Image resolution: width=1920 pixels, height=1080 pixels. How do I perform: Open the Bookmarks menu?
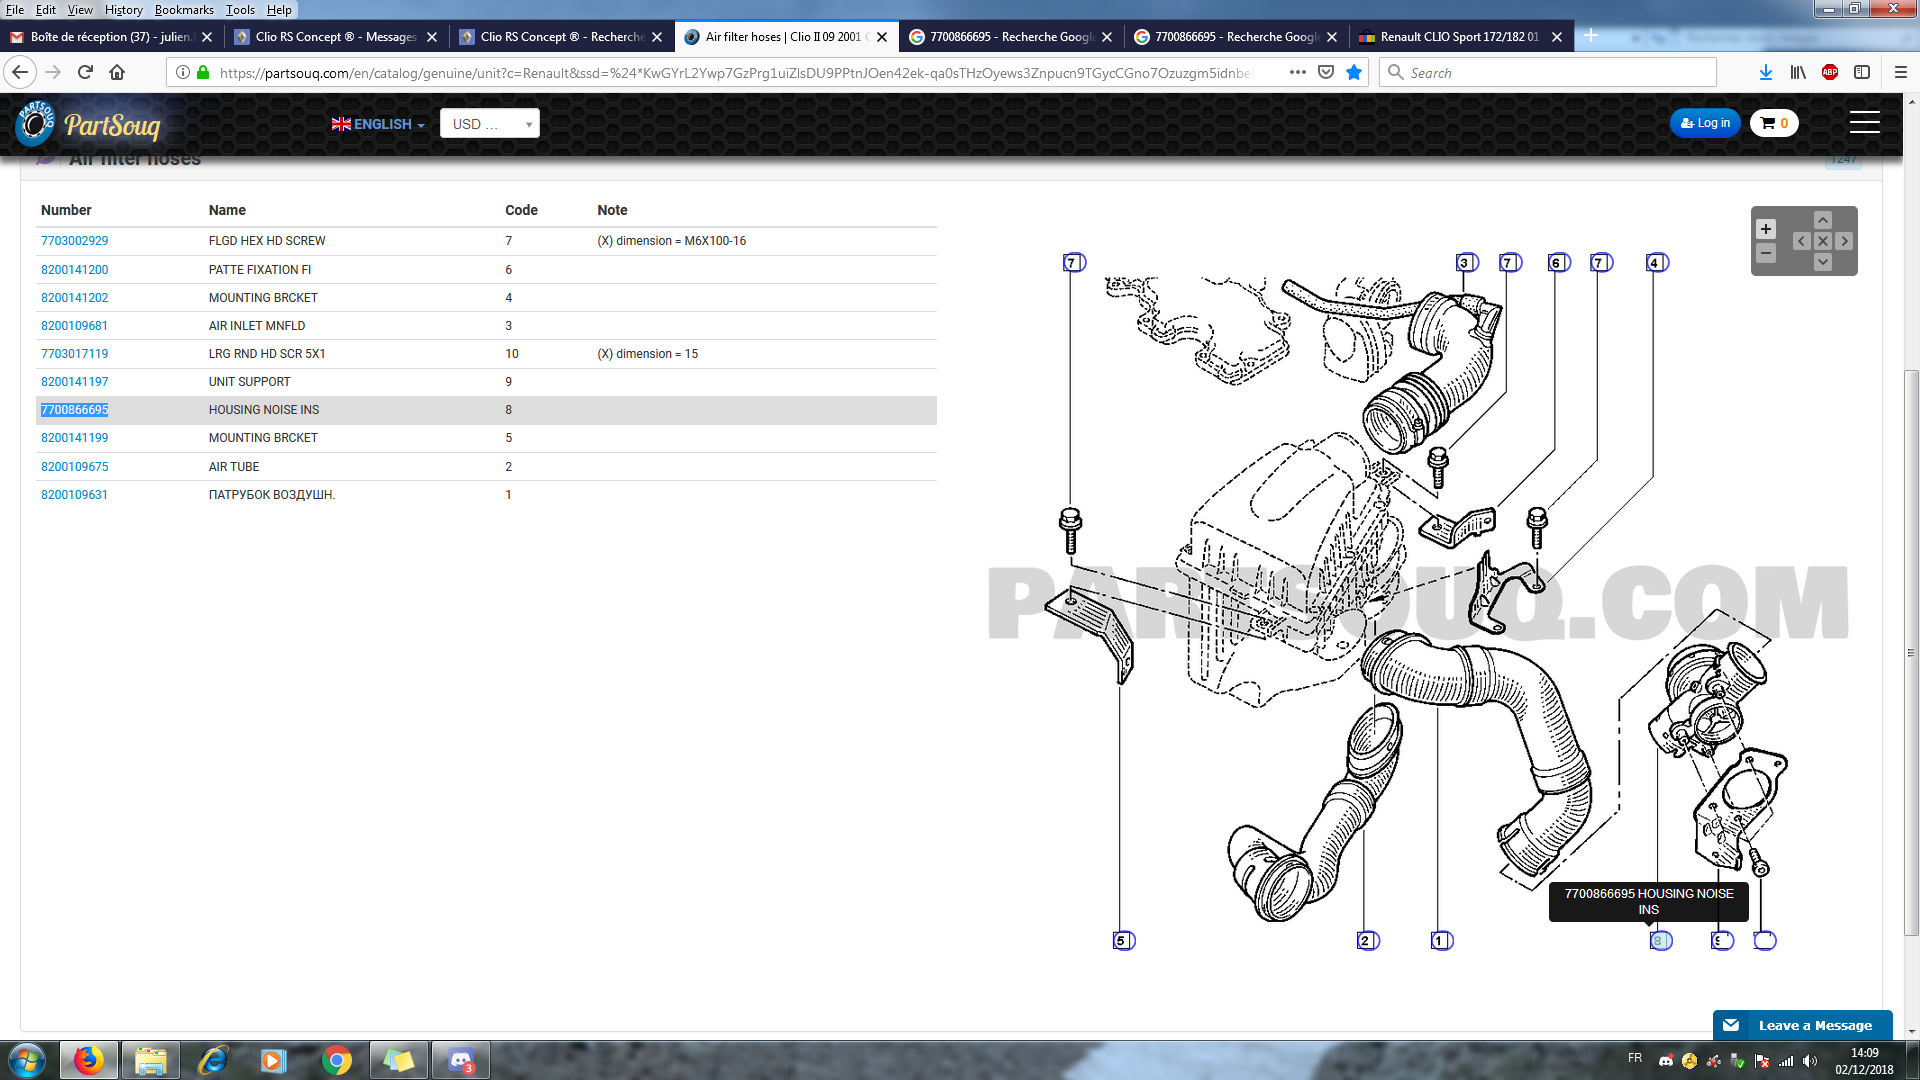pyautogui.click(x=184, y=10)
